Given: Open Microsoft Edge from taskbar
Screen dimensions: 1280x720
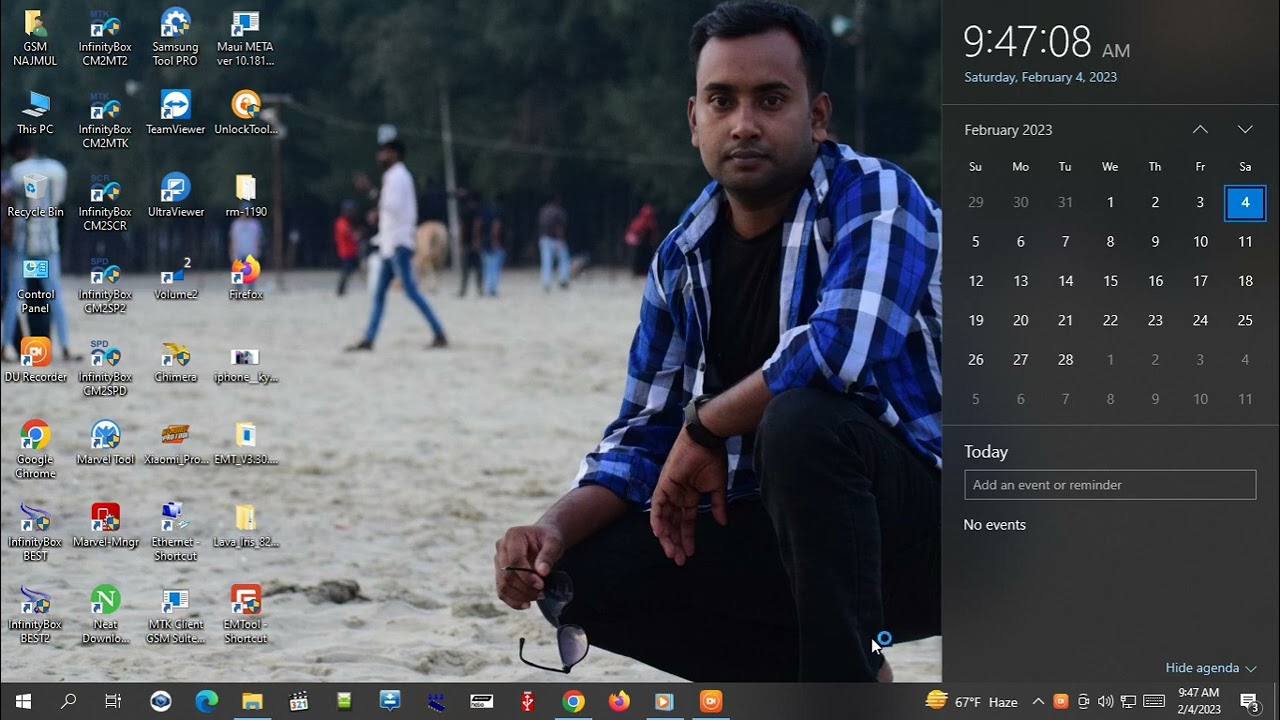Looking at the screenshot, I should point(206,701).
